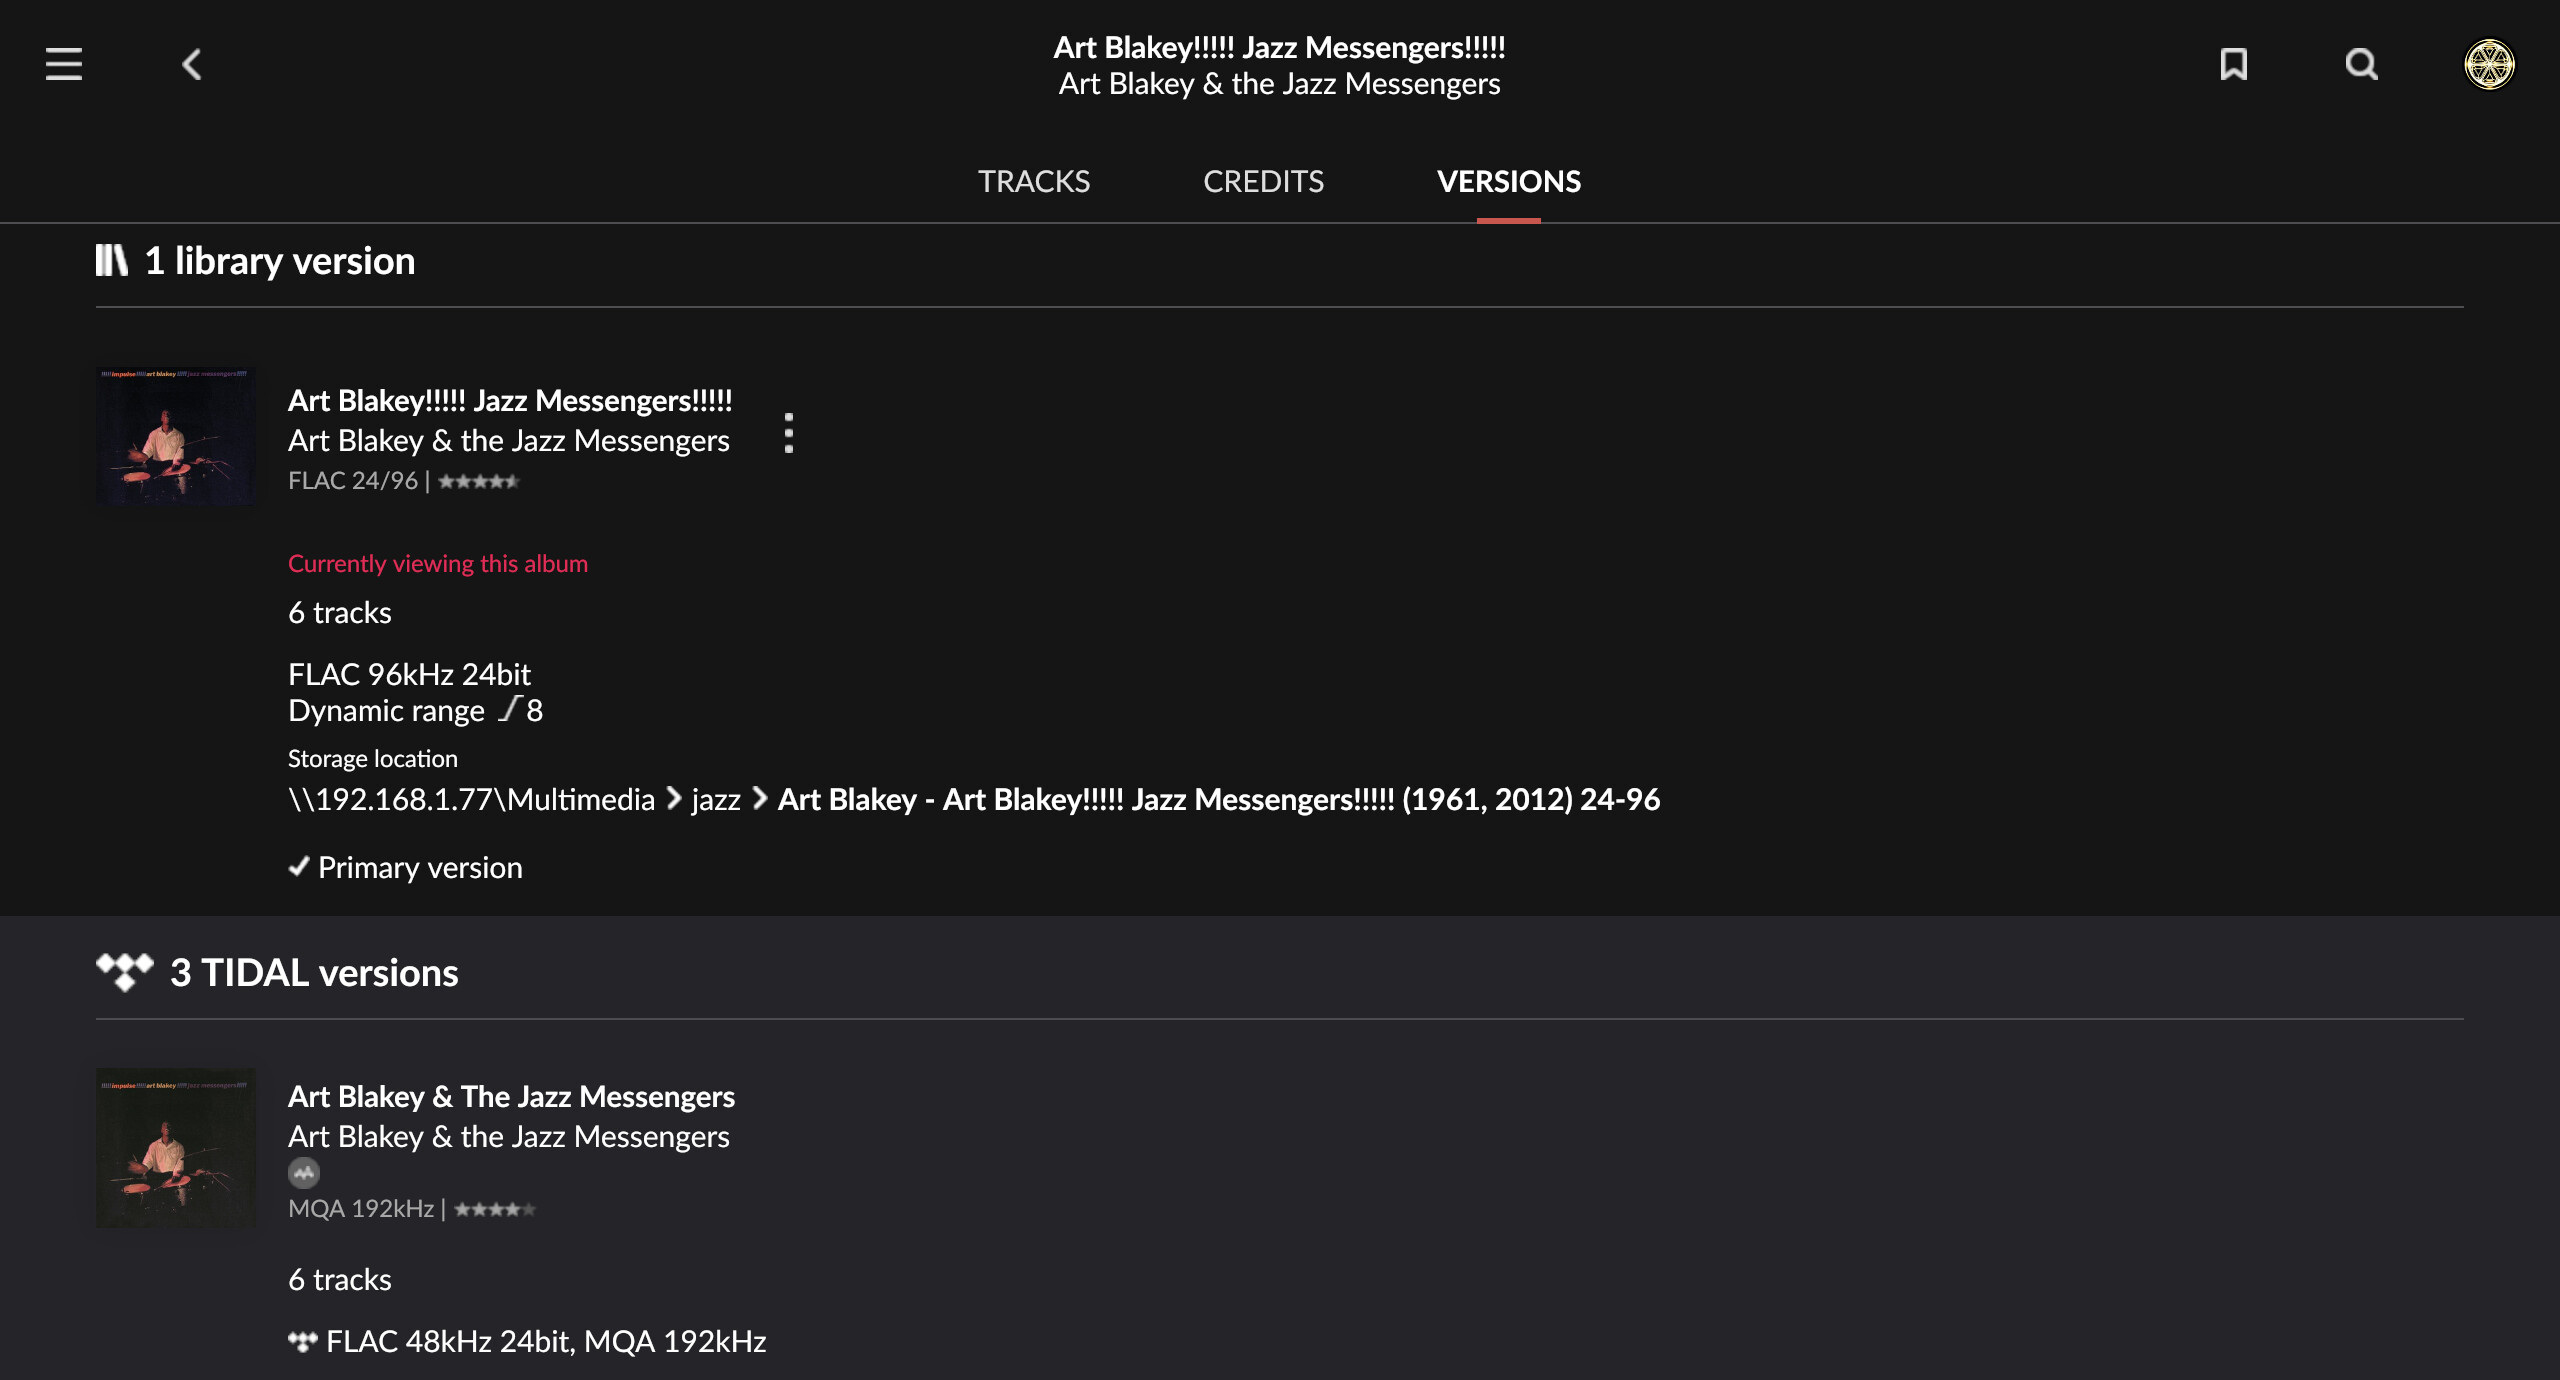This screenshot has height=1380, width=2560.
Task: Open the profile avatar menu
Action: coord(2488,64)
